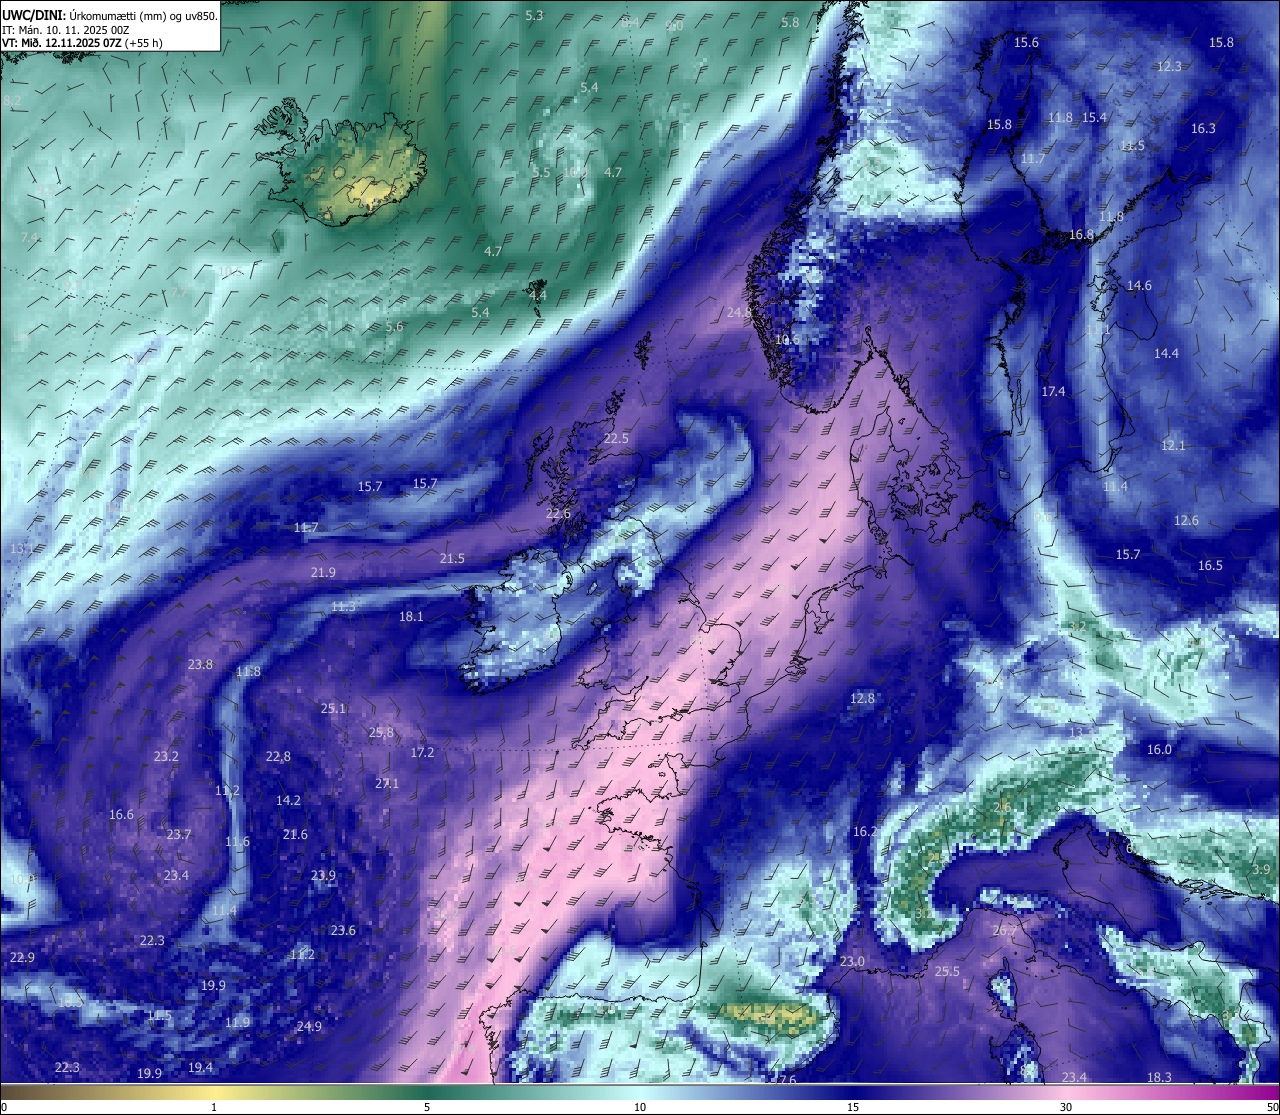Select the 22.6 value label

[x=558, y=514]
